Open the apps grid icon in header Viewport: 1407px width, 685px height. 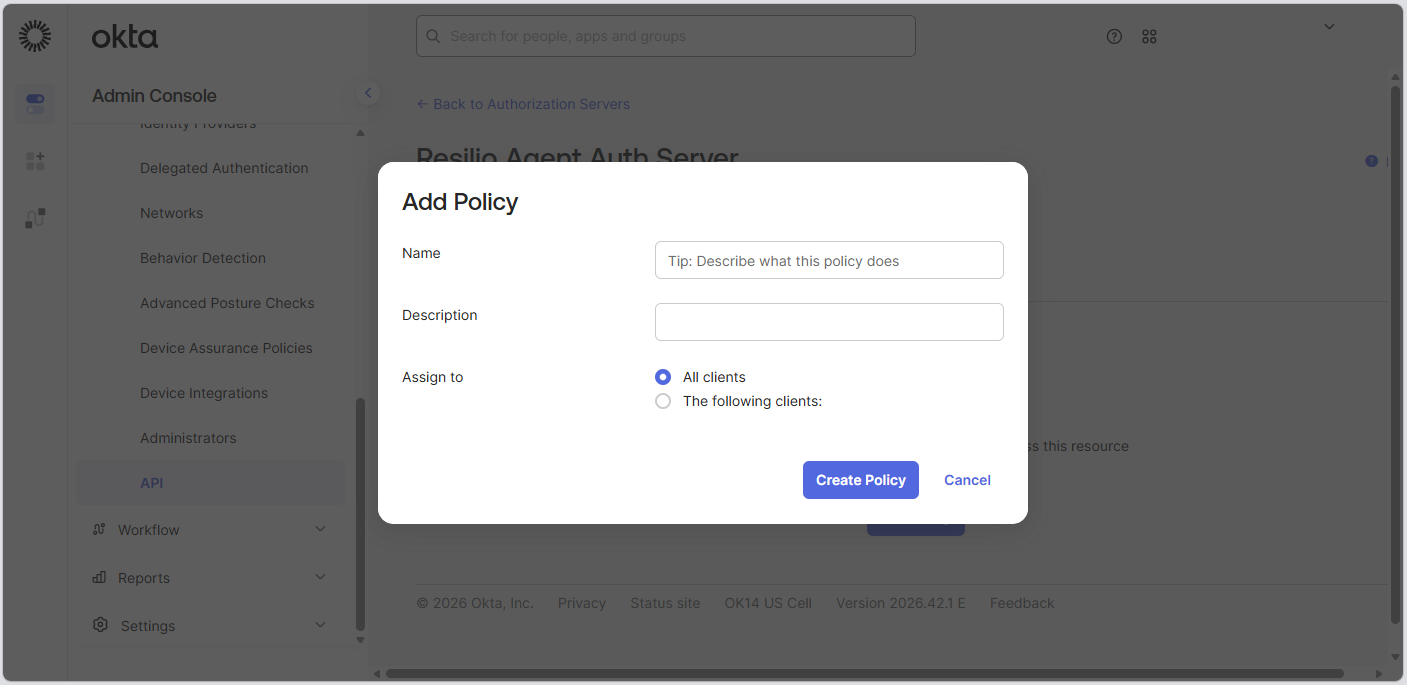[1149, 36]
